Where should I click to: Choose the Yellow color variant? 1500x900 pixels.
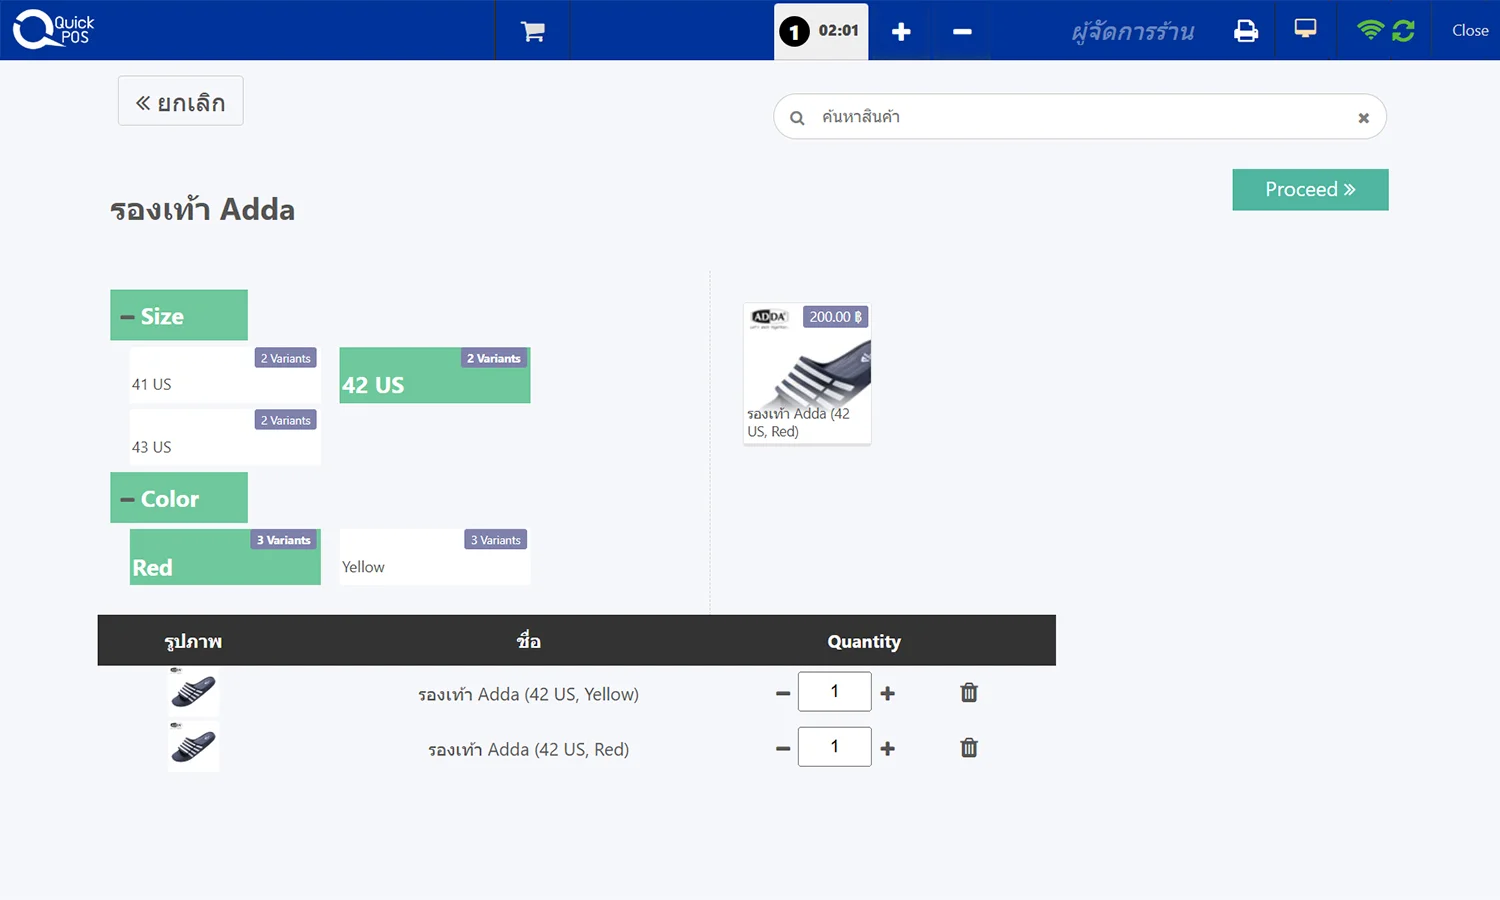[434, 558]
